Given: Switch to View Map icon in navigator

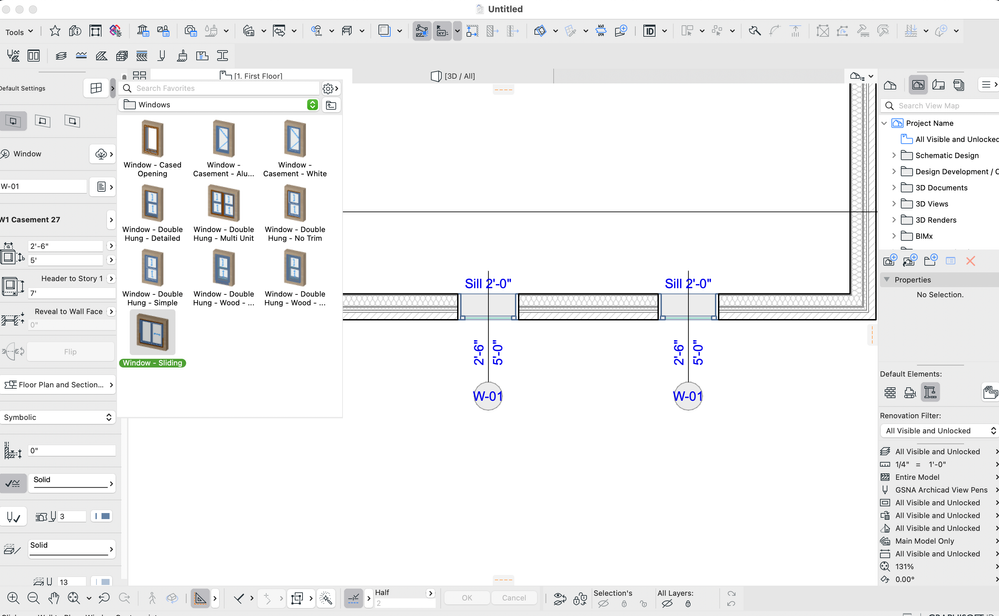Looking at the screenshot, I should [918, 85].
